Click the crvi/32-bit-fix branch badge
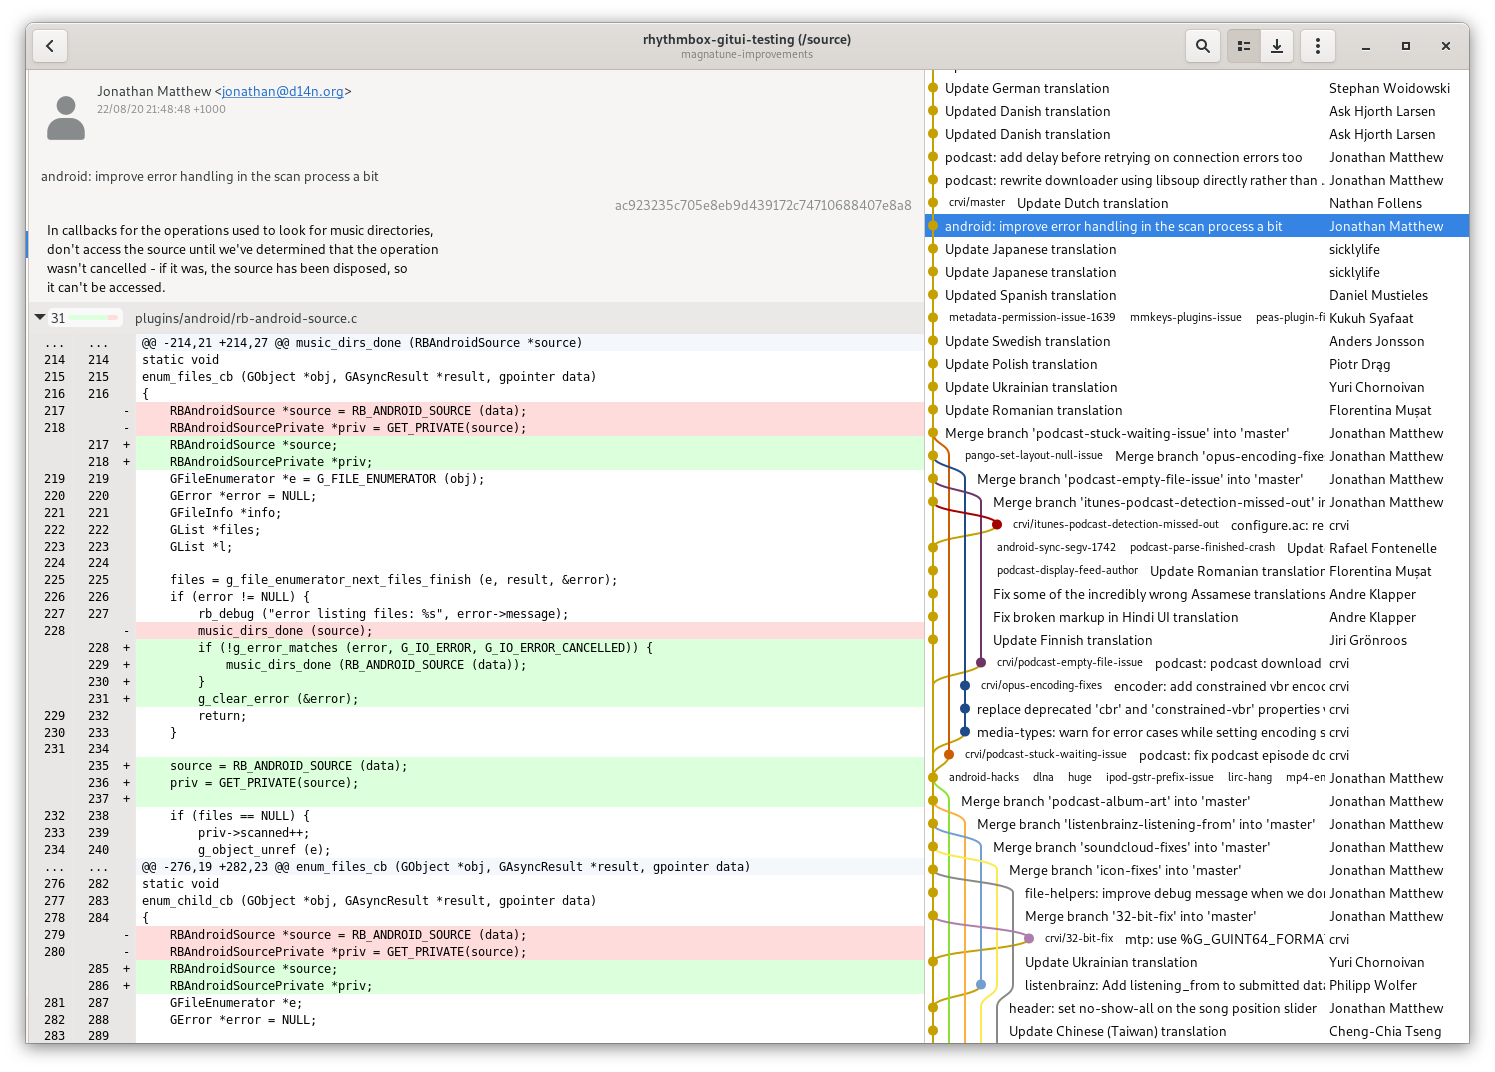1495x1072 pixels. pyautogui.click(x=1078, y=938)
